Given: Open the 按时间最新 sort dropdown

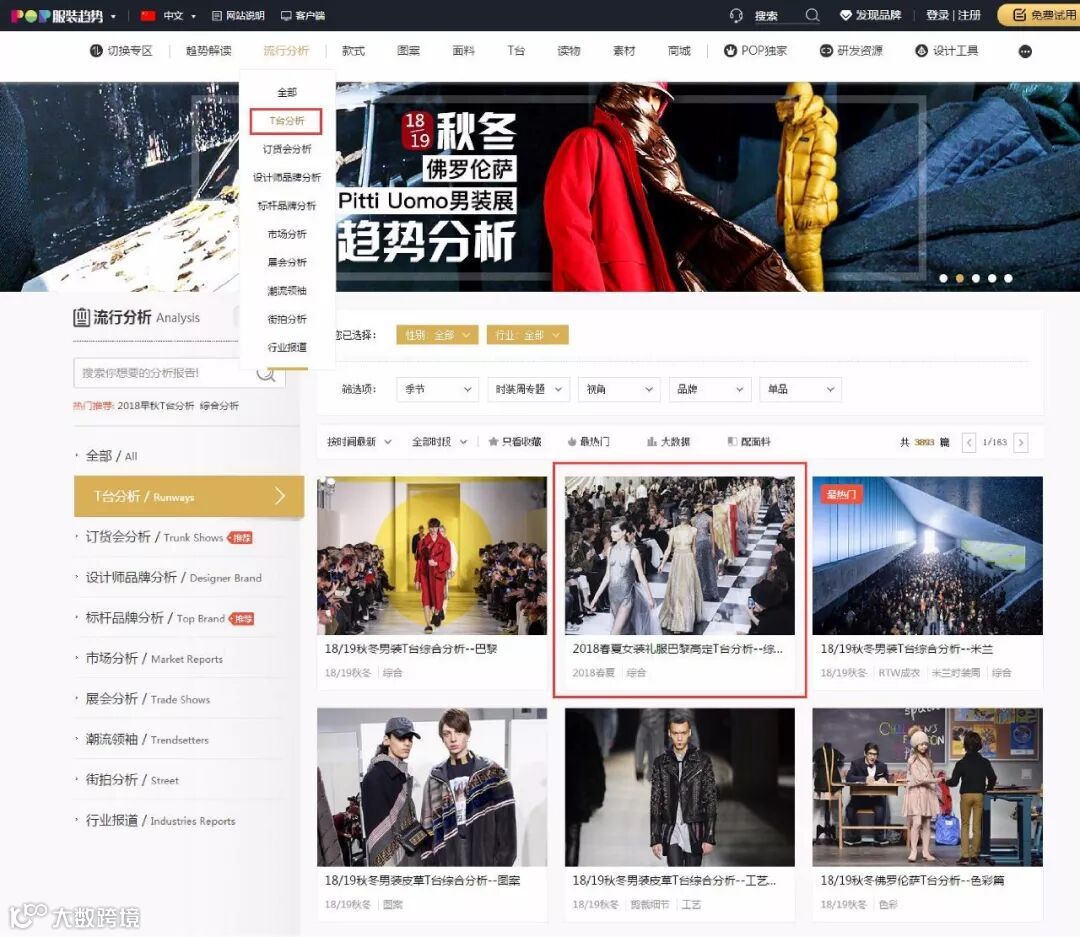Looking at the screenshot, I should [x=359, y=442].
